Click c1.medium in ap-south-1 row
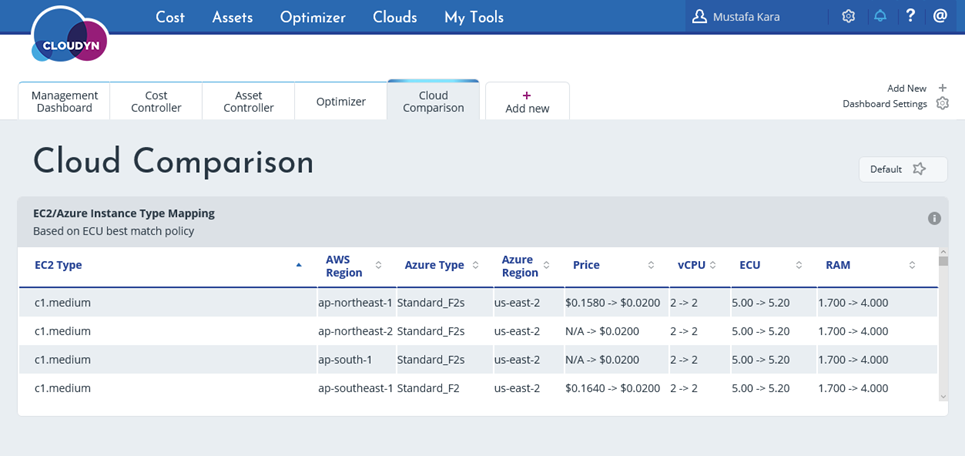Screen dimensions: 965x456 coord(62,359)
